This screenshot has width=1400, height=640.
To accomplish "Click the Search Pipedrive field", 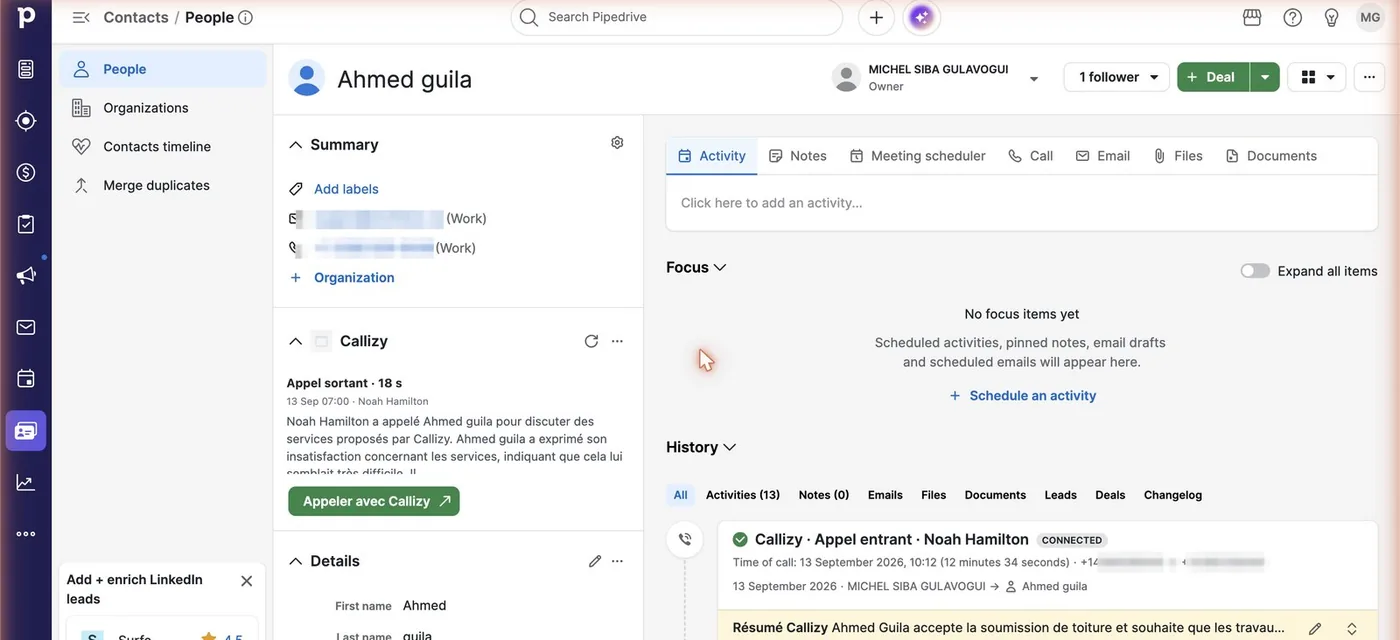I will [x=677, y=17].
